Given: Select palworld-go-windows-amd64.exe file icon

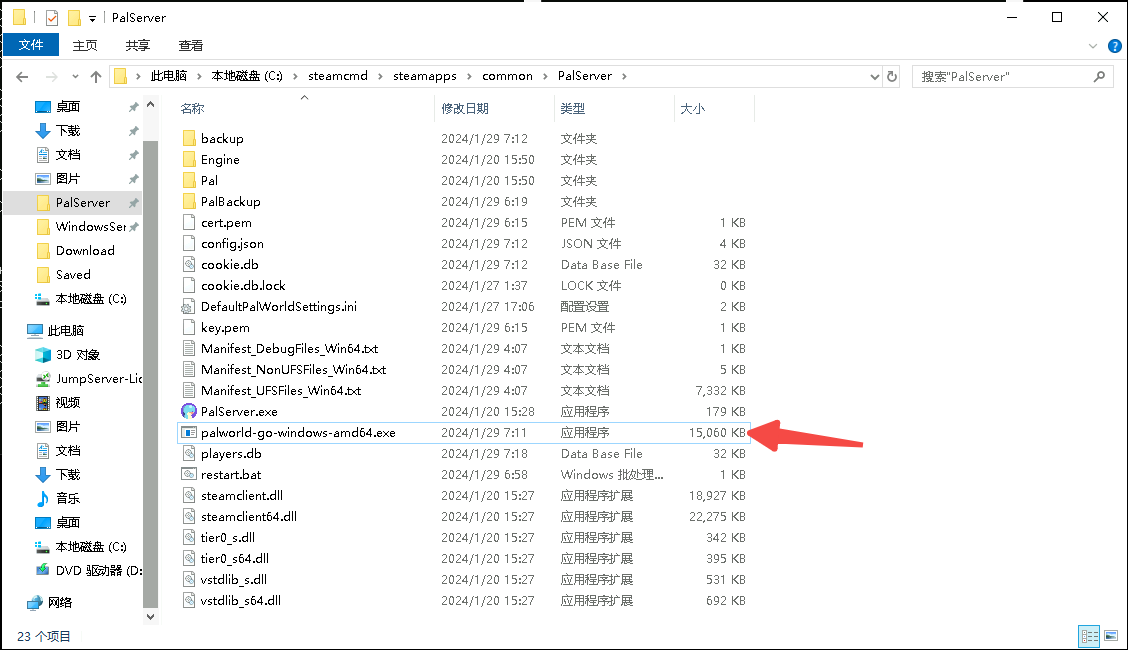Looking at the screenshot, I should [188, 432].
